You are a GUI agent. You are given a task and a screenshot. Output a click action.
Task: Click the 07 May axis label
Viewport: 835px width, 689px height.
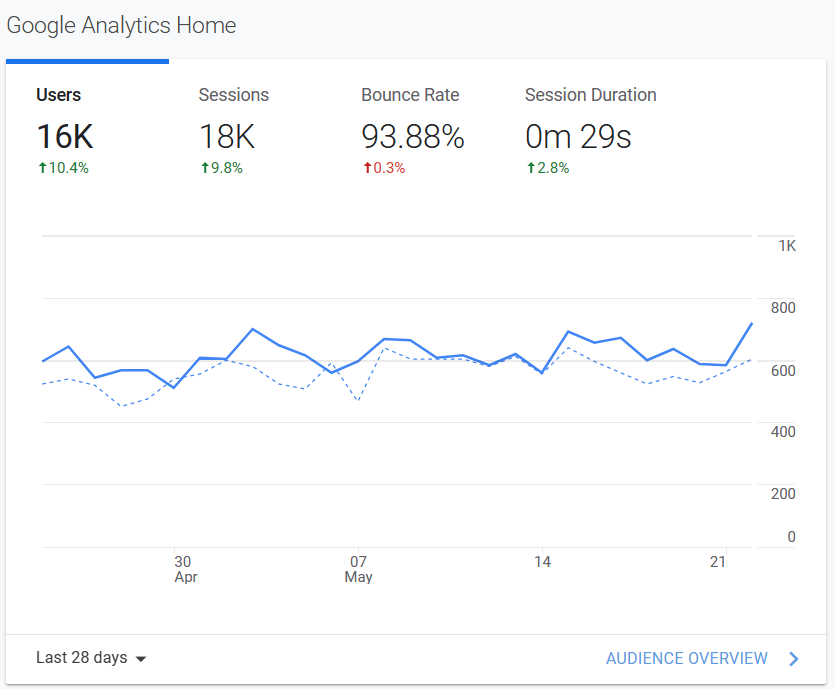pyautogui.click(x=358, y=568)
